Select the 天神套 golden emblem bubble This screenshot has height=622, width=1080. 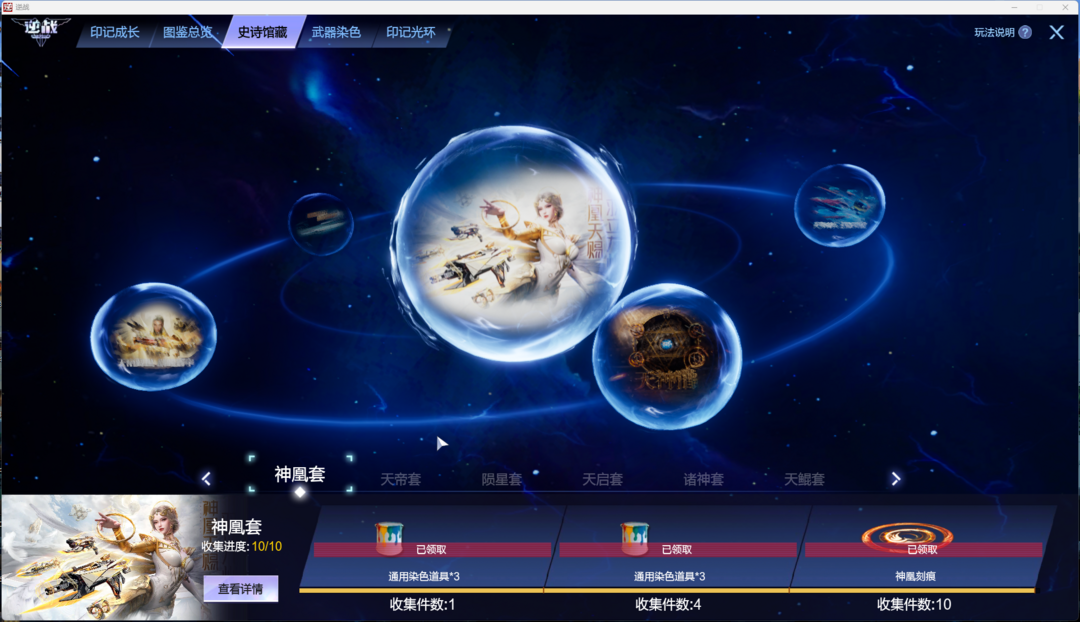coord(667,356)
